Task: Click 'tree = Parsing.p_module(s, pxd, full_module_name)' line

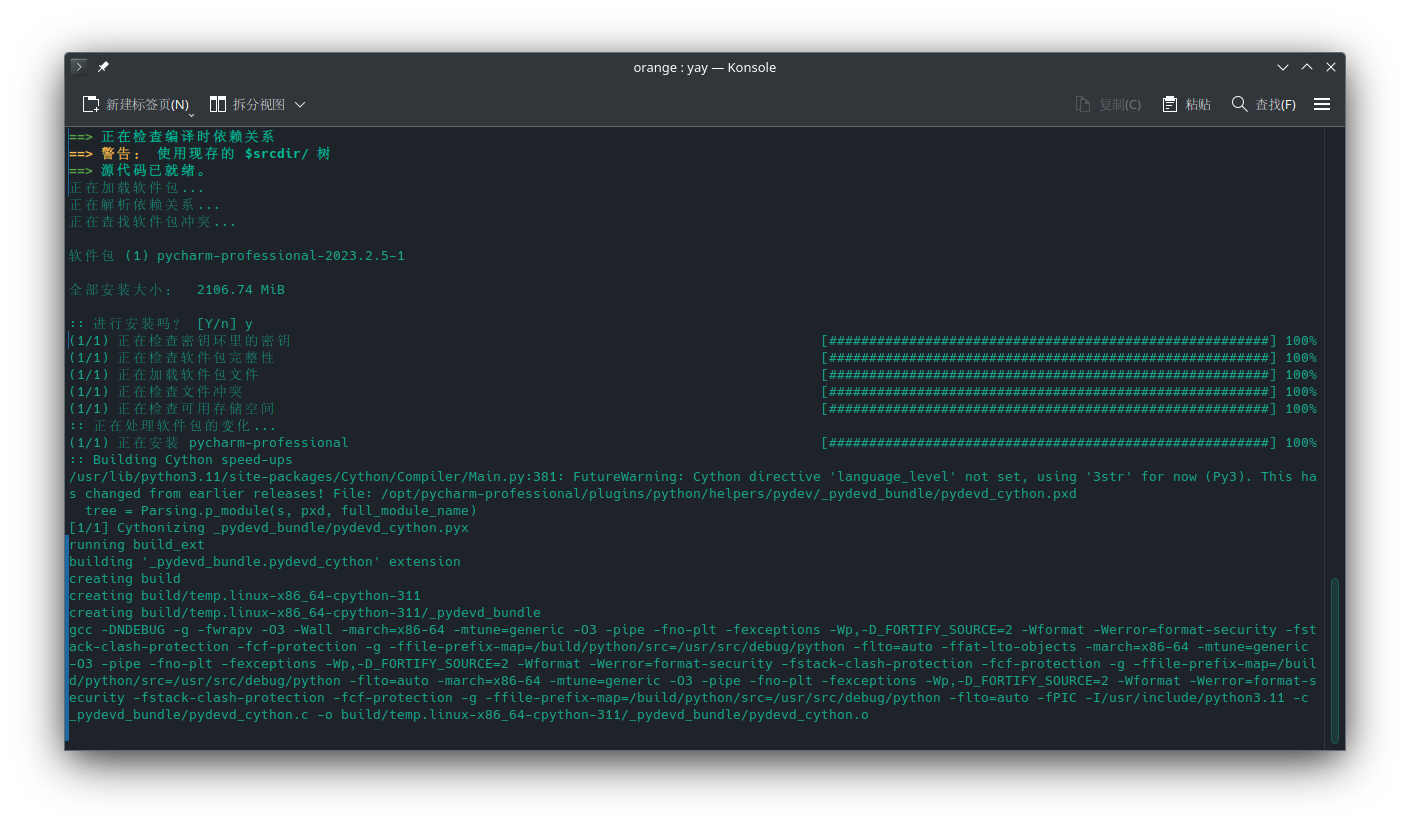Action: 281,511
